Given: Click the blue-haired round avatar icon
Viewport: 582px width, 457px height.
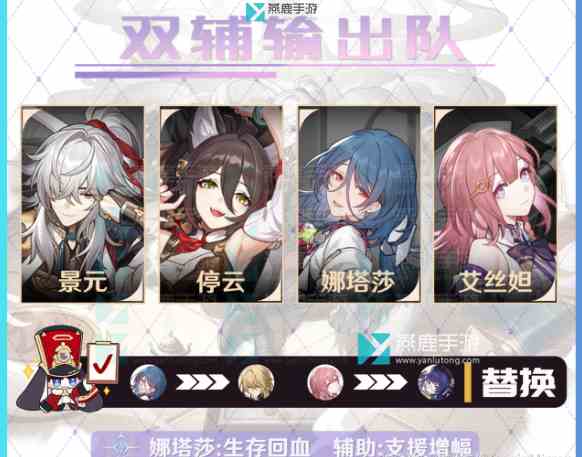Looking at the screenshot, I should [x=148, y=382].
